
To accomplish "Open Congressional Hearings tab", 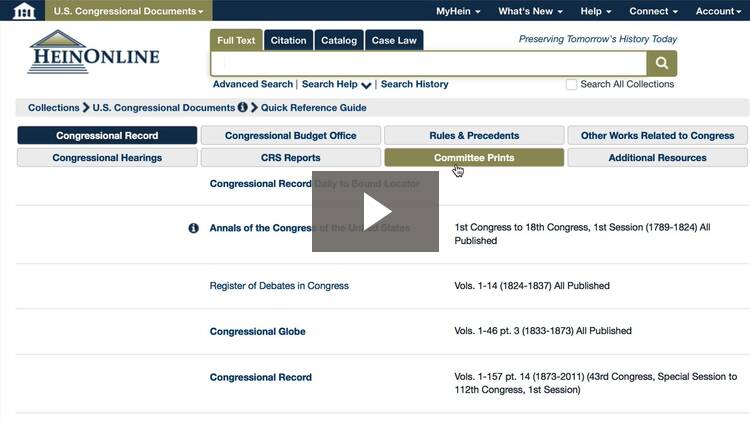I will tap(107, 157).
